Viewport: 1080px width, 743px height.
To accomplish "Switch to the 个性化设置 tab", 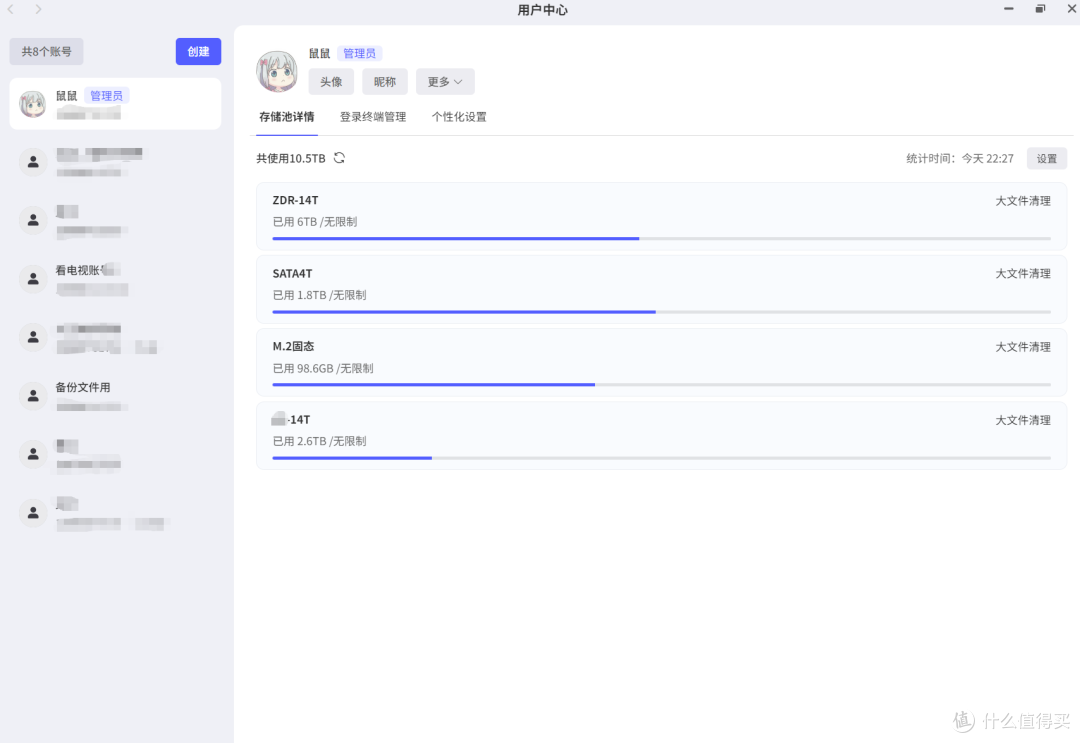I will point(459,117).
